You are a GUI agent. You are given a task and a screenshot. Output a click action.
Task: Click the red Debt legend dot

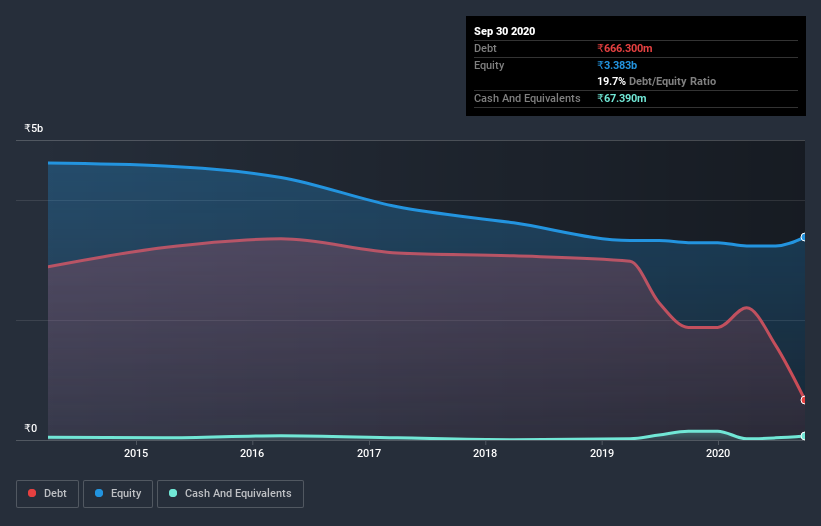click(32, 493)
